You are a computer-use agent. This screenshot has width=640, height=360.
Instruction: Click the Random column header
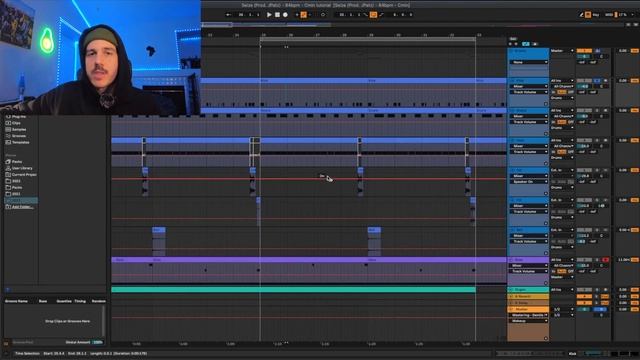[x=99, y=301]
